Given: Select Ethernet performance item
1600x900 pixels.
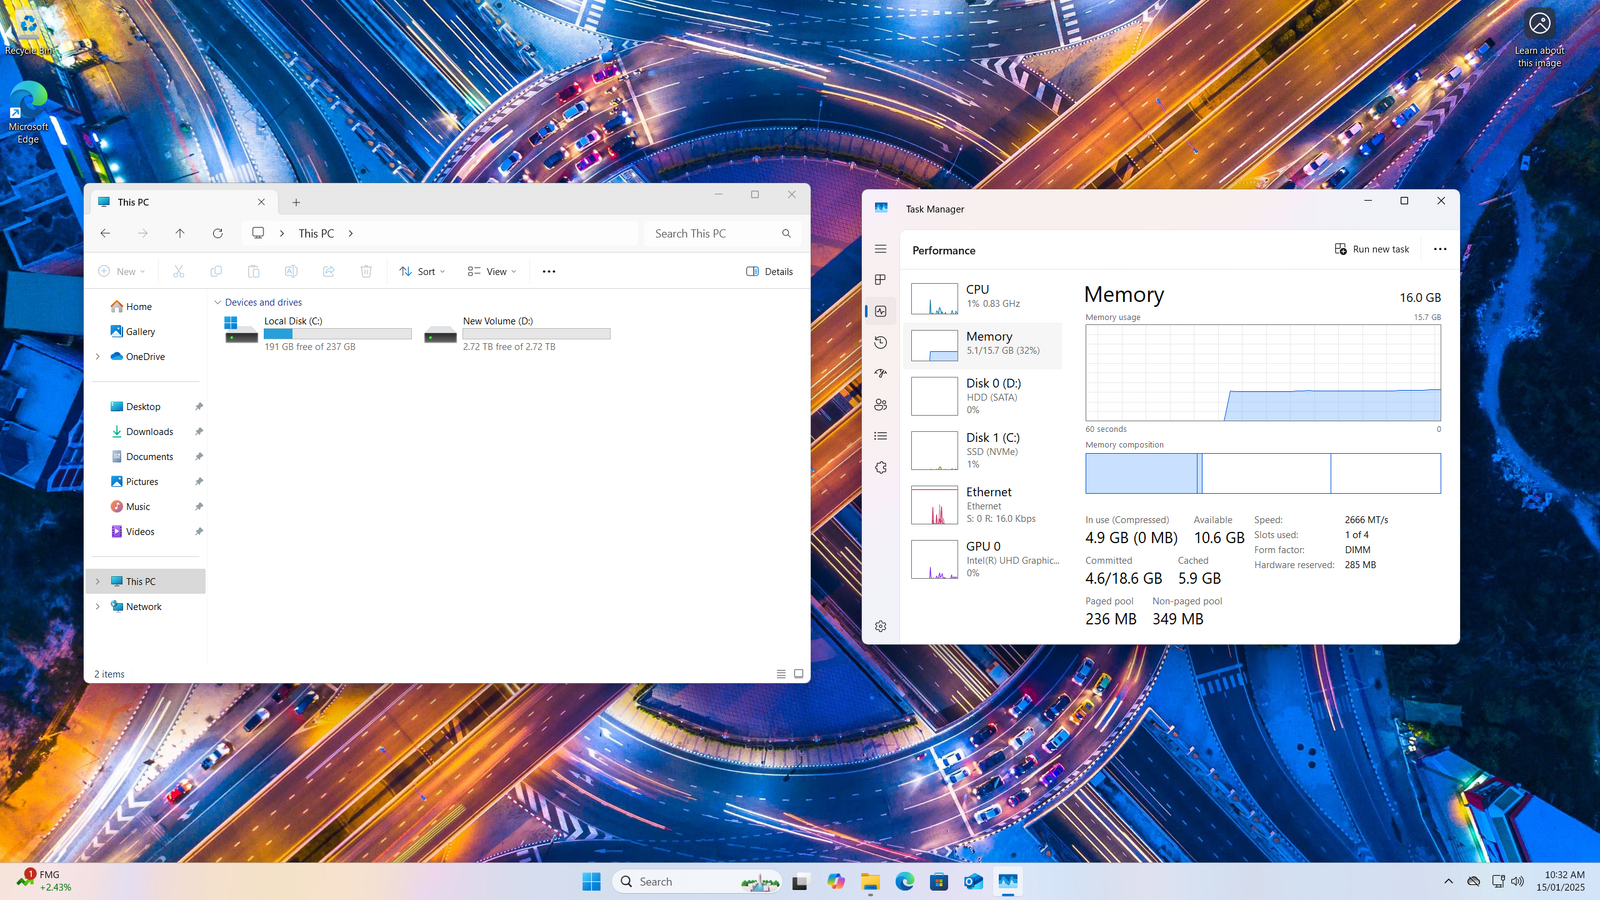Looking at the screenshot, I should (983, 505).
